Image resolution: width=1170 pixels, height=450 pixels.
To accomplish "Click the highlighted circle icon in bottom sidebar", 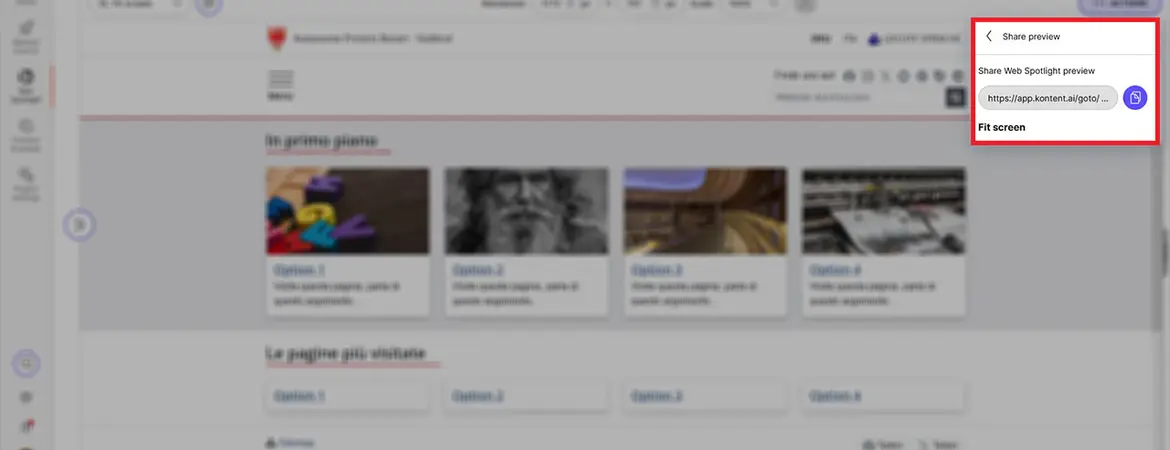I will pyautogui.click(x=27, y=364).
